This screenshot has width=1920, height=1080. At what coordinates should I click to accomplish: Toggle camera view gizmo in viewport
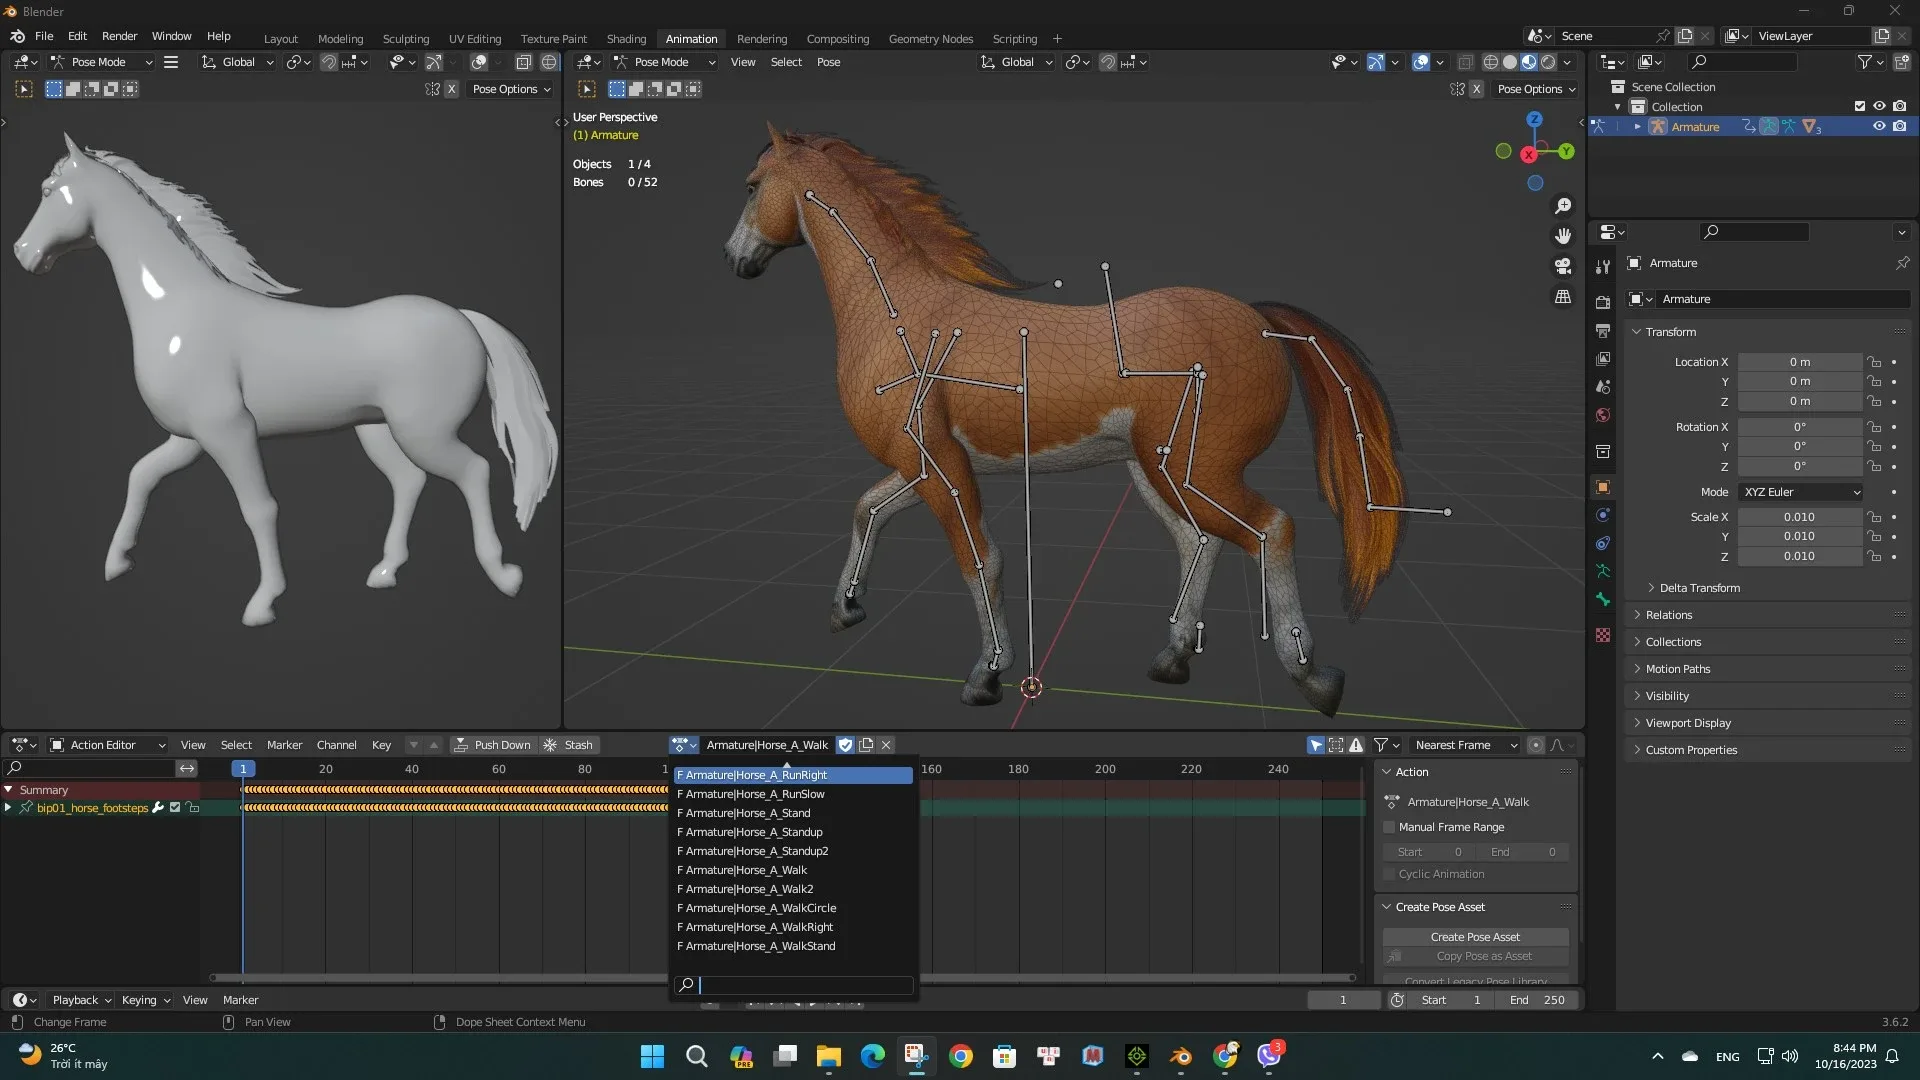(1563, 266)
